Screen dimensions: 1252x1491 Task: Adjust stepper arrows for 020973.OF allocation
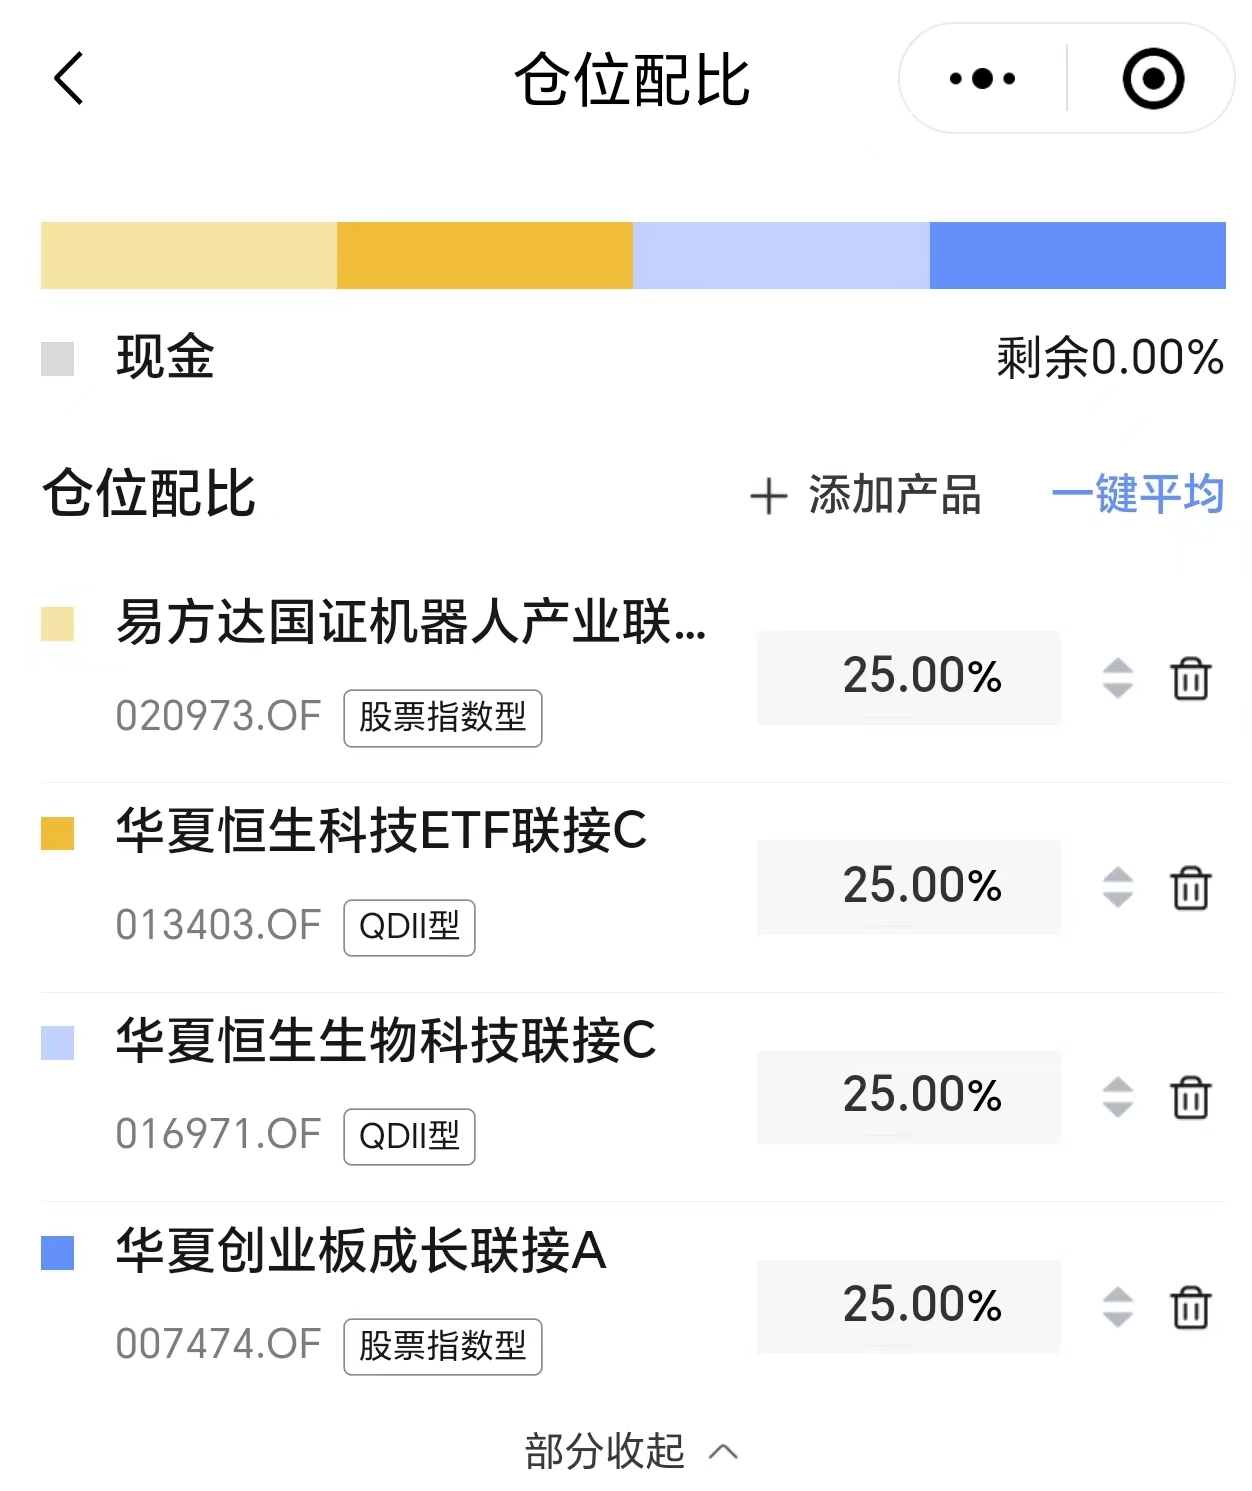coord(1117,678)
